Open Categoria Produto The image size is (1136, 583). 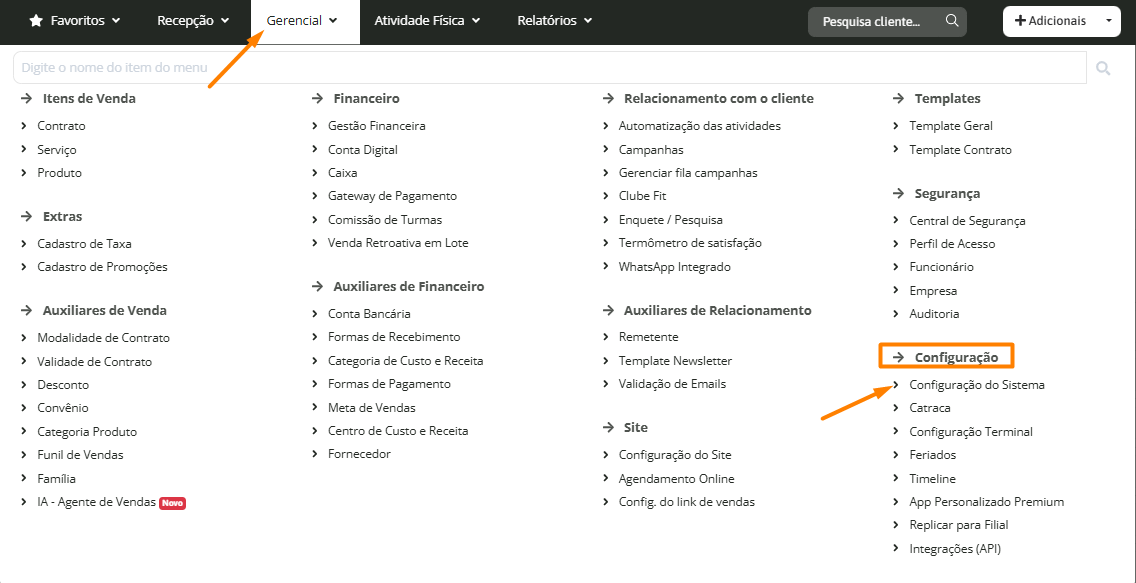point(87,432)
